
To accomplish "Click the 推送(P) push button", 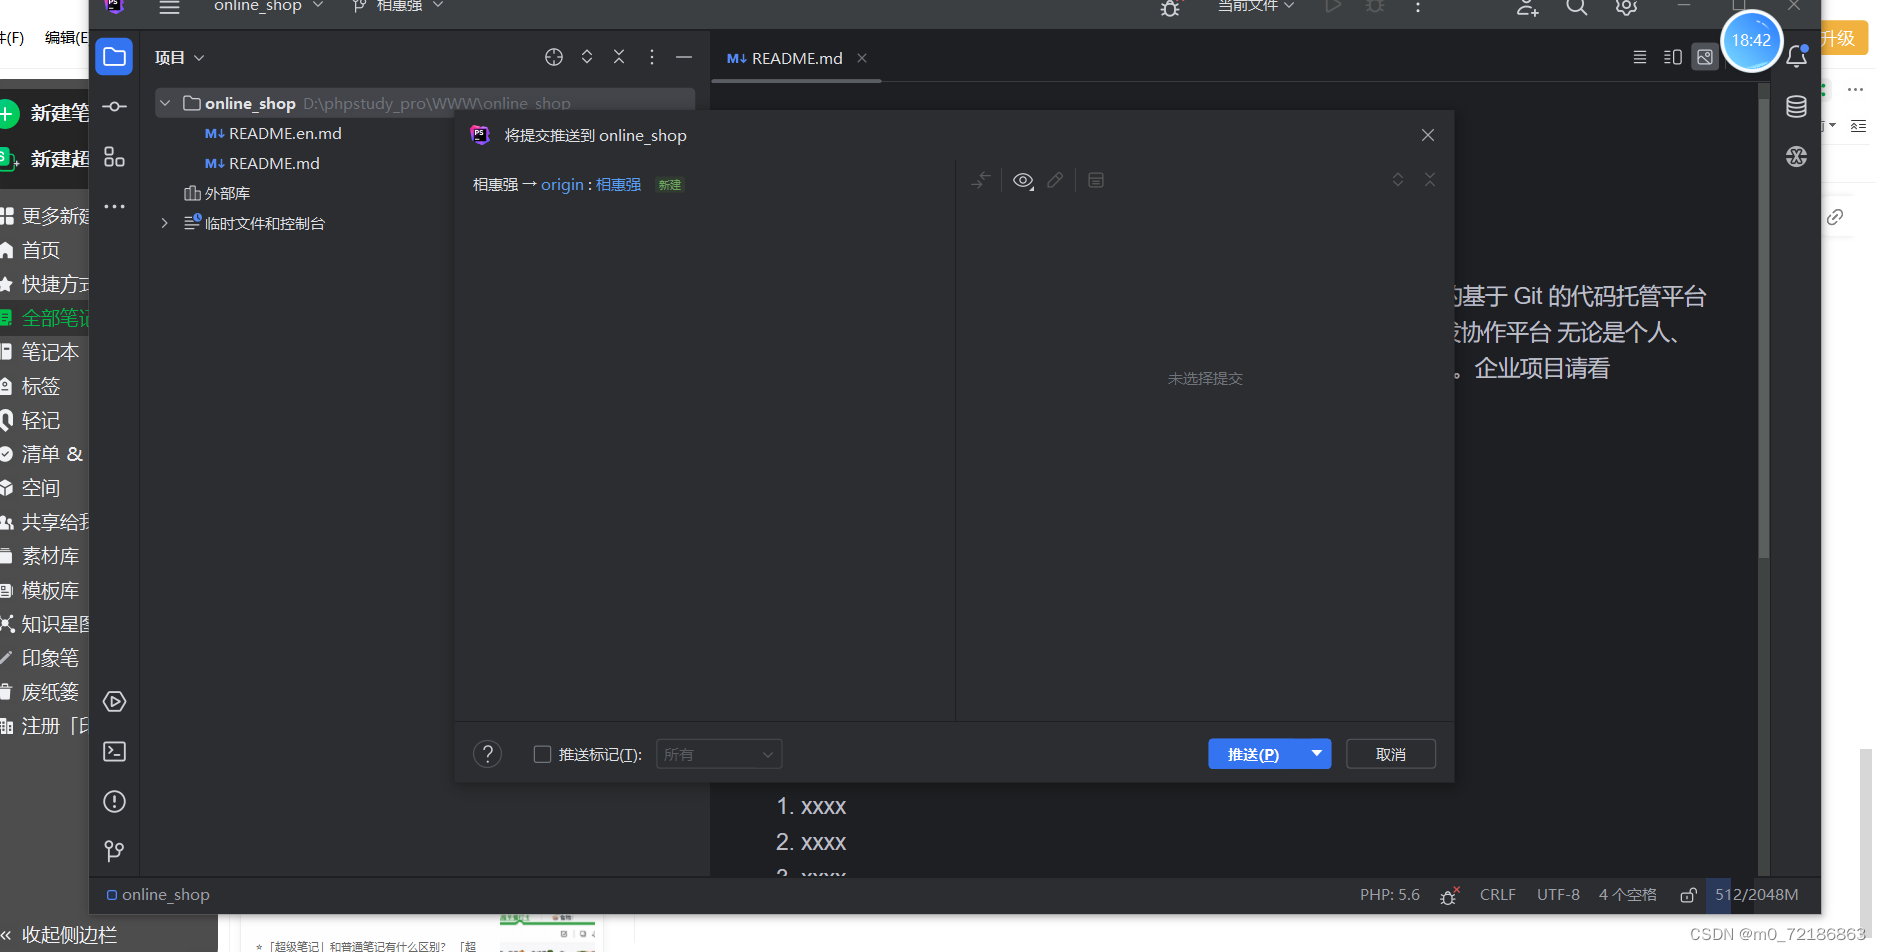I will coord(1253,753).
